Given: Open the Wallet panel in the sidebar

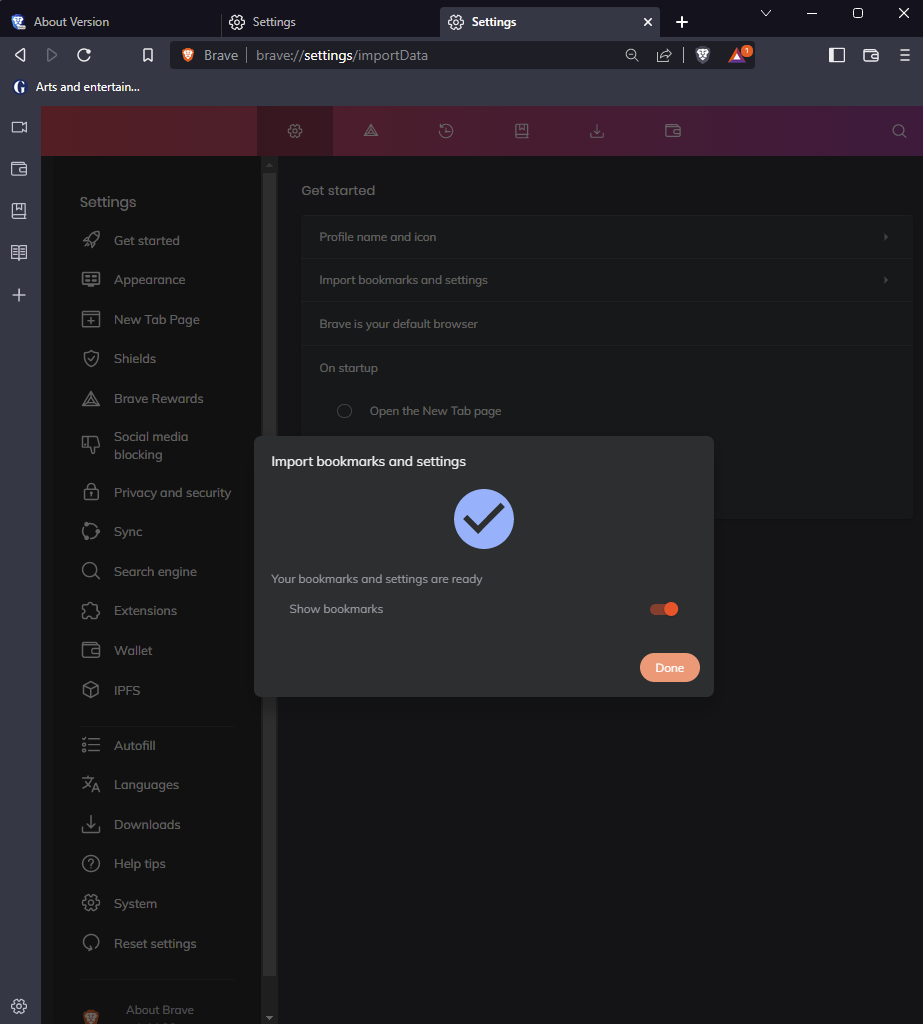Looking at the screenshot, I should coord(18,169).
